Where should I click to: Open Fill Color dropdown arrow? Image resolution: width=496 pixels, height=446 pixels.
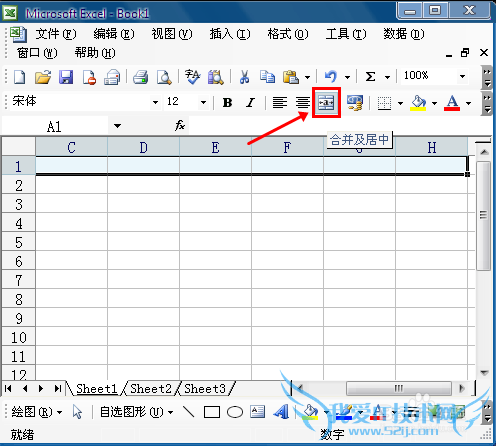click(x=434, y=103)
